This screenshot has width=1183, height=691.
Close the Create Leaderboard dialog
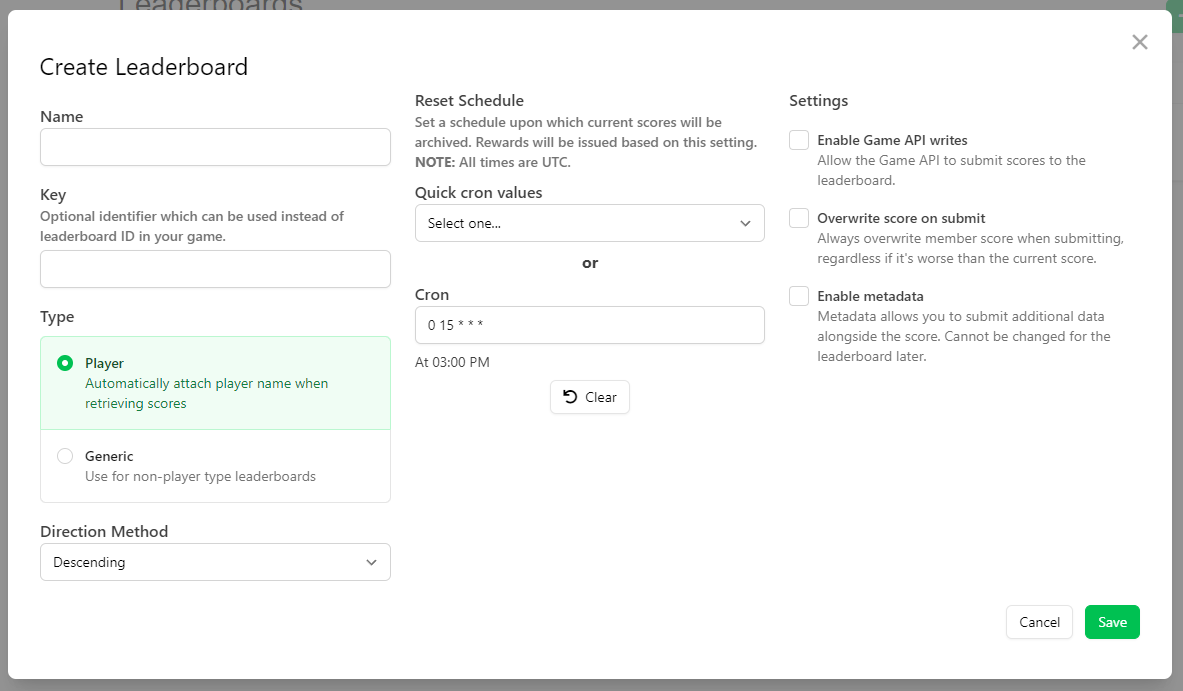click(x=1139, y=42)
